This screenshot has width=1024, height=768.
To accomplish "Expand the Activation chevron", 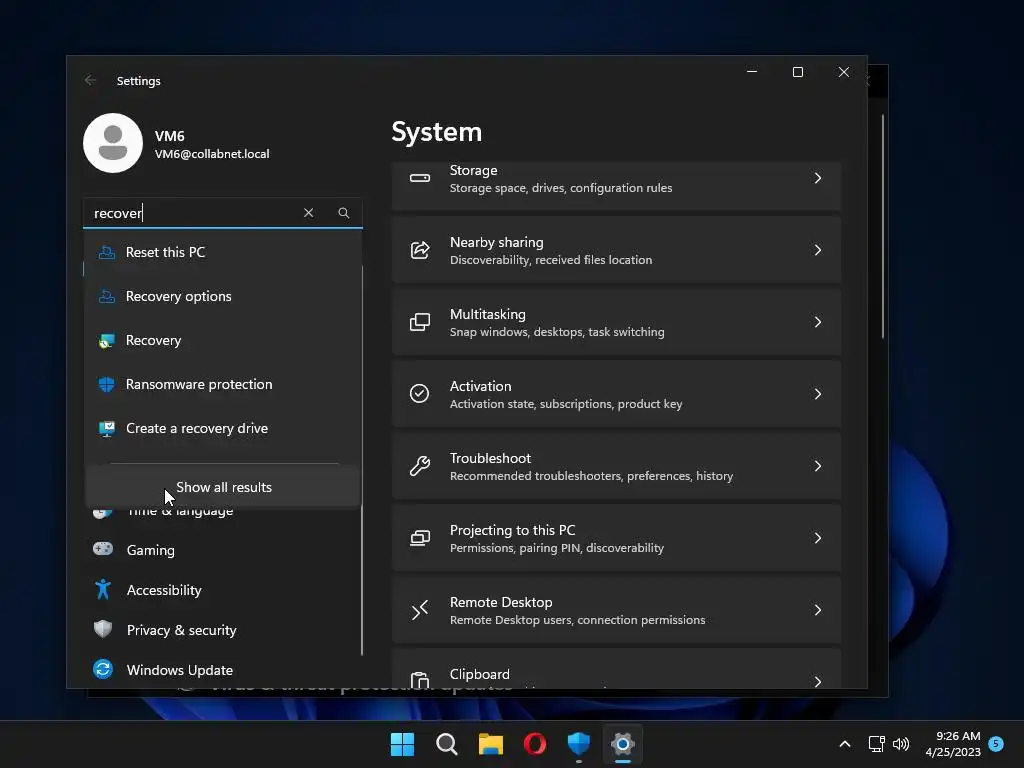I will coord(818,394).
